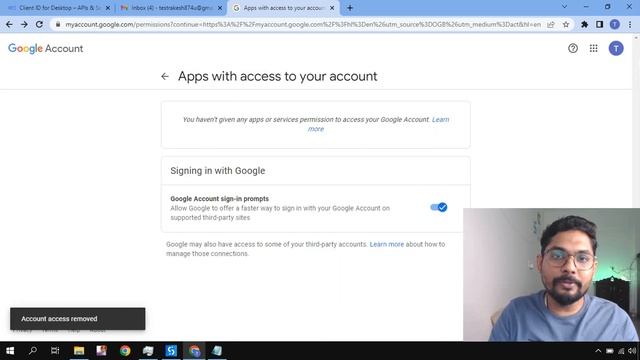Close the Apps with access tab
The height and width of the screenshot is (360, 640).
coord(332,8)
